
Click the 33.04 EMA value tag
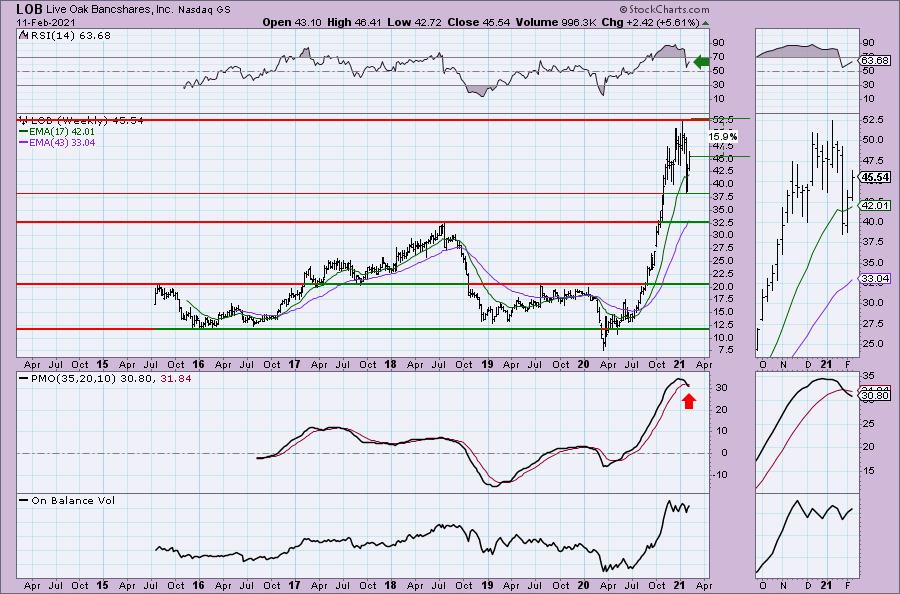(x=875, y=279)
